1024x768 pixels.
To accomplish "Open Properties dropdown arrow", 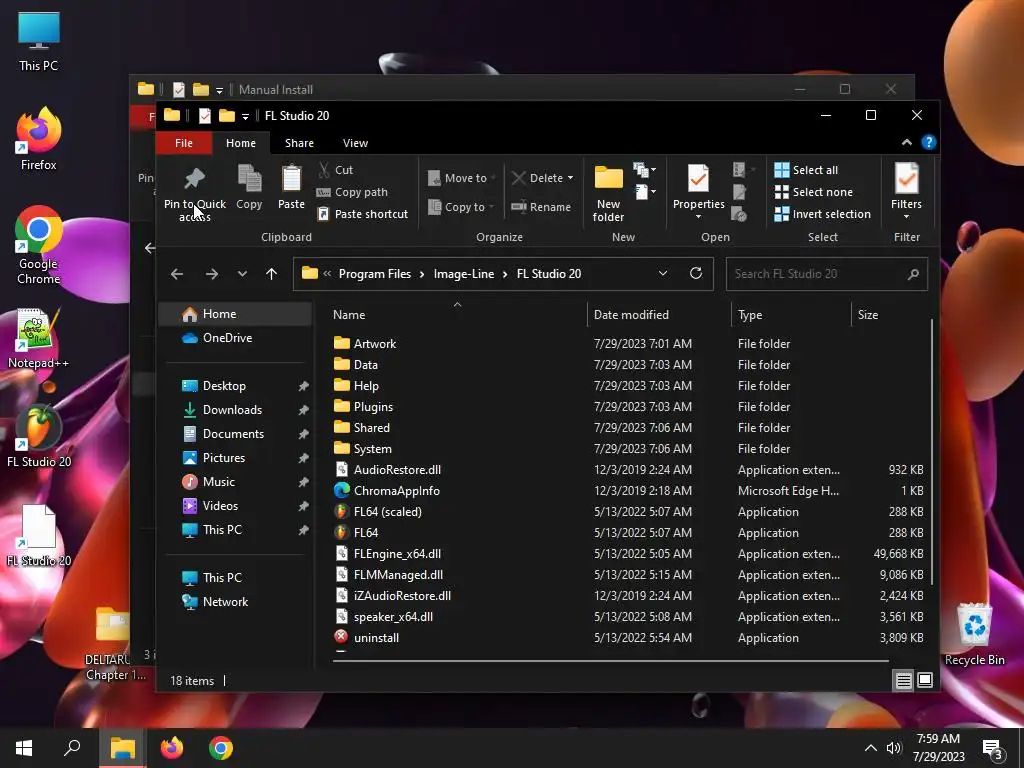I will [x=698, y=217].
